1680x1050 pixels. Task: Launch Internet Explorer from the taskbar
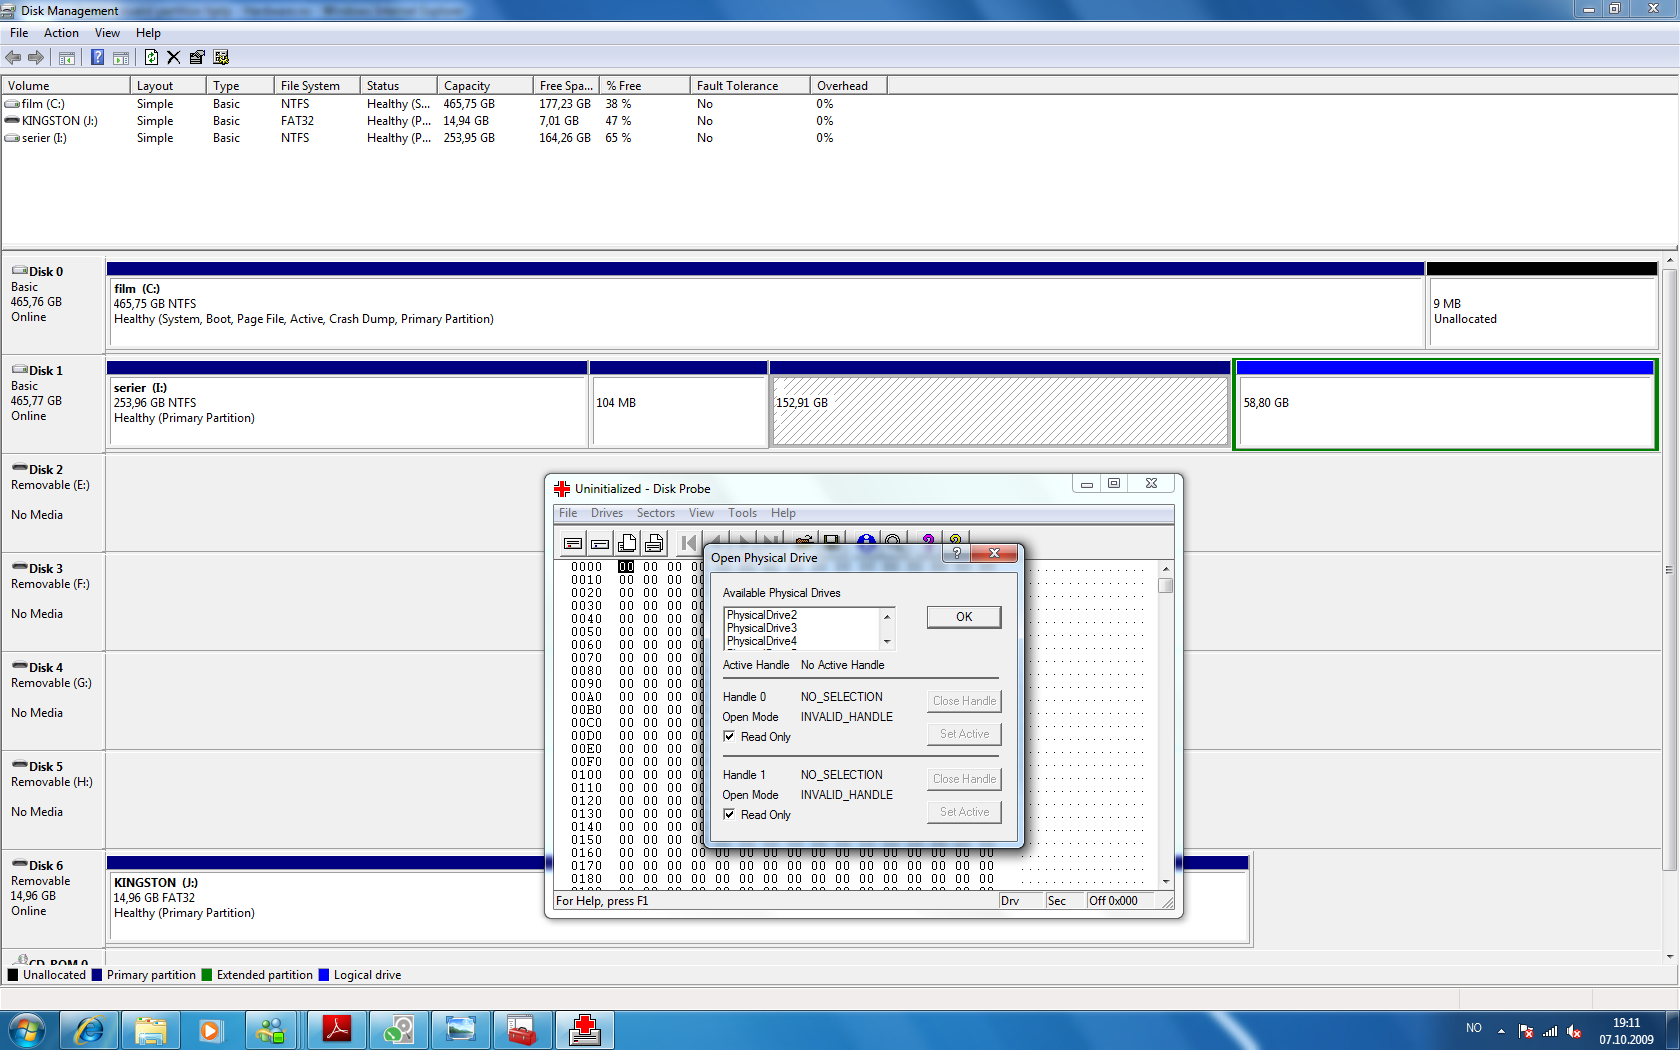[89, 1030]
